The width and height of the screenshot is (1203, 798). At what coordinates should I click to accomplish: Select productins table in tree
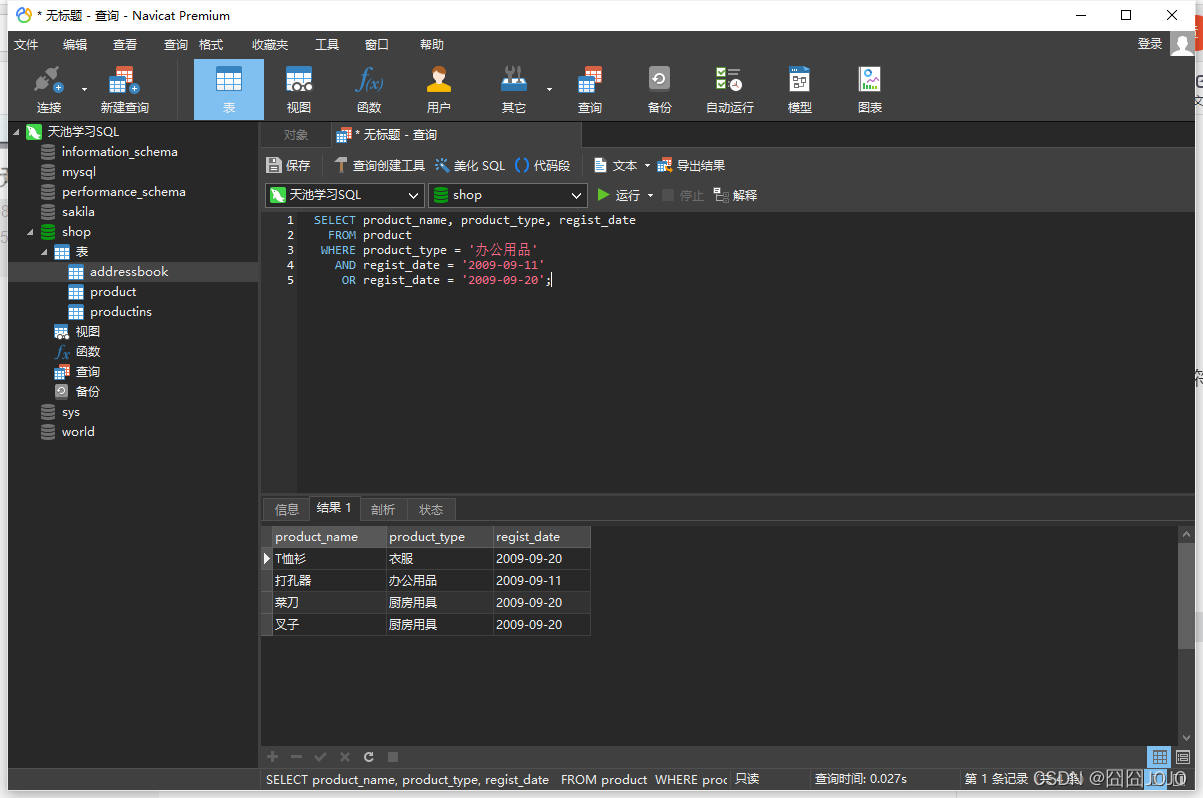pos(121,312)
